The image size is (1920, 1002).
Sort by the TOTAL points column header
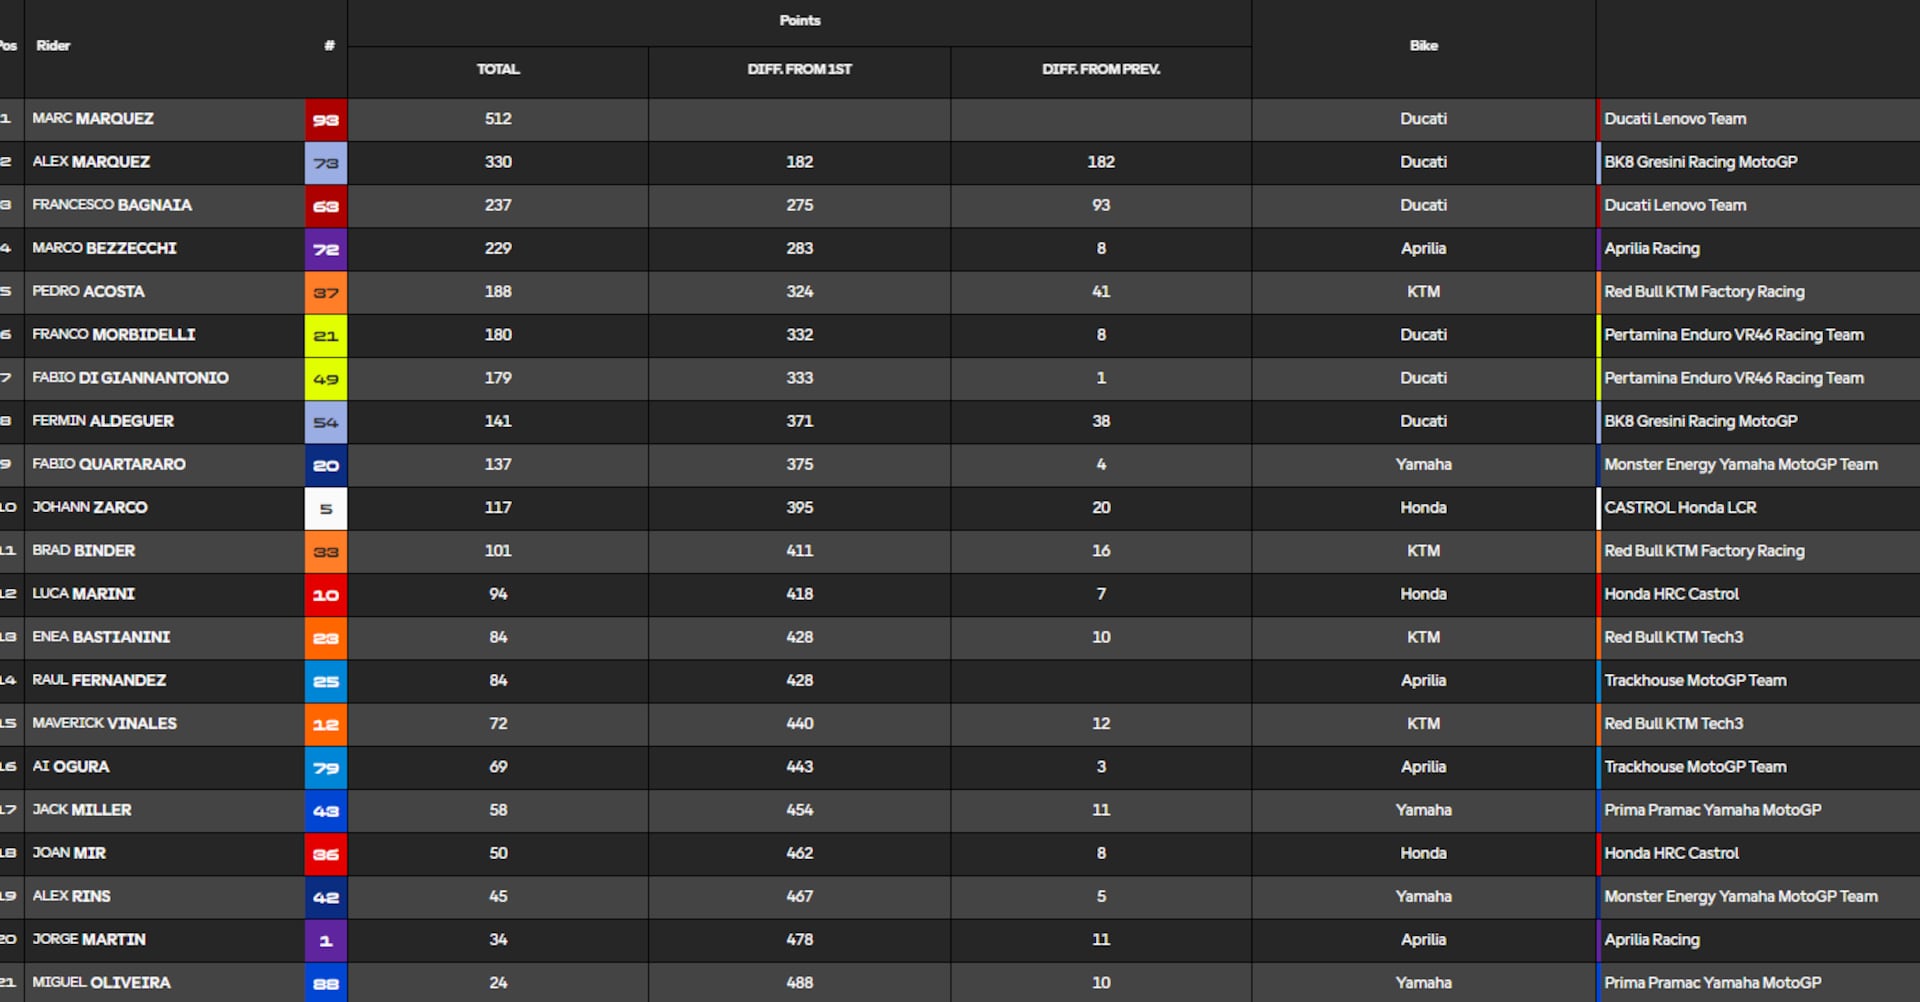coord(498,69)
